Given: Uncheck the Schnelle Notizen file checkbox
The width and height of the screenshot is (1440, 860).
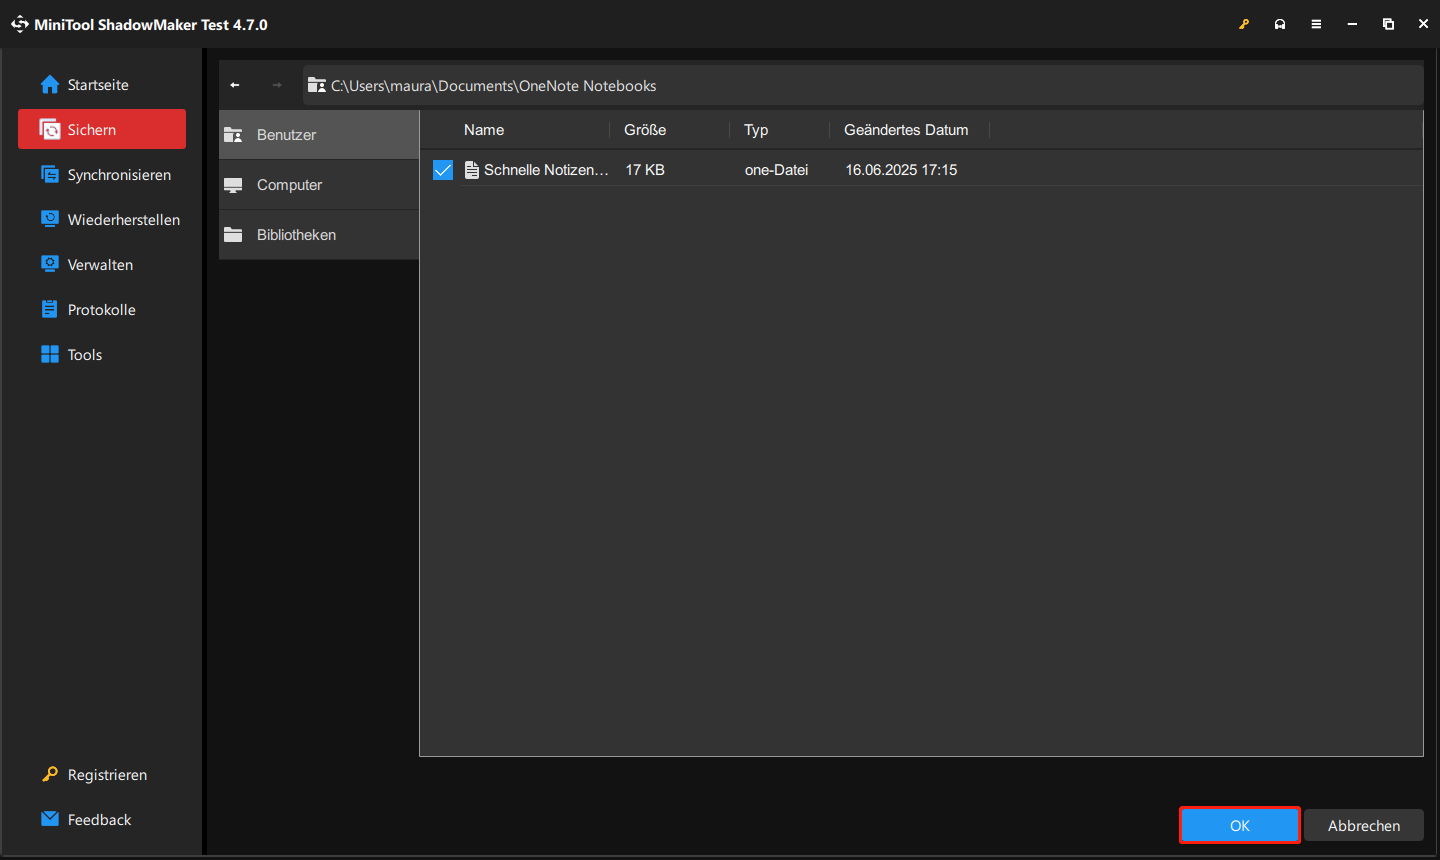Looking at the screenshot, I should [x=443, y=170].
